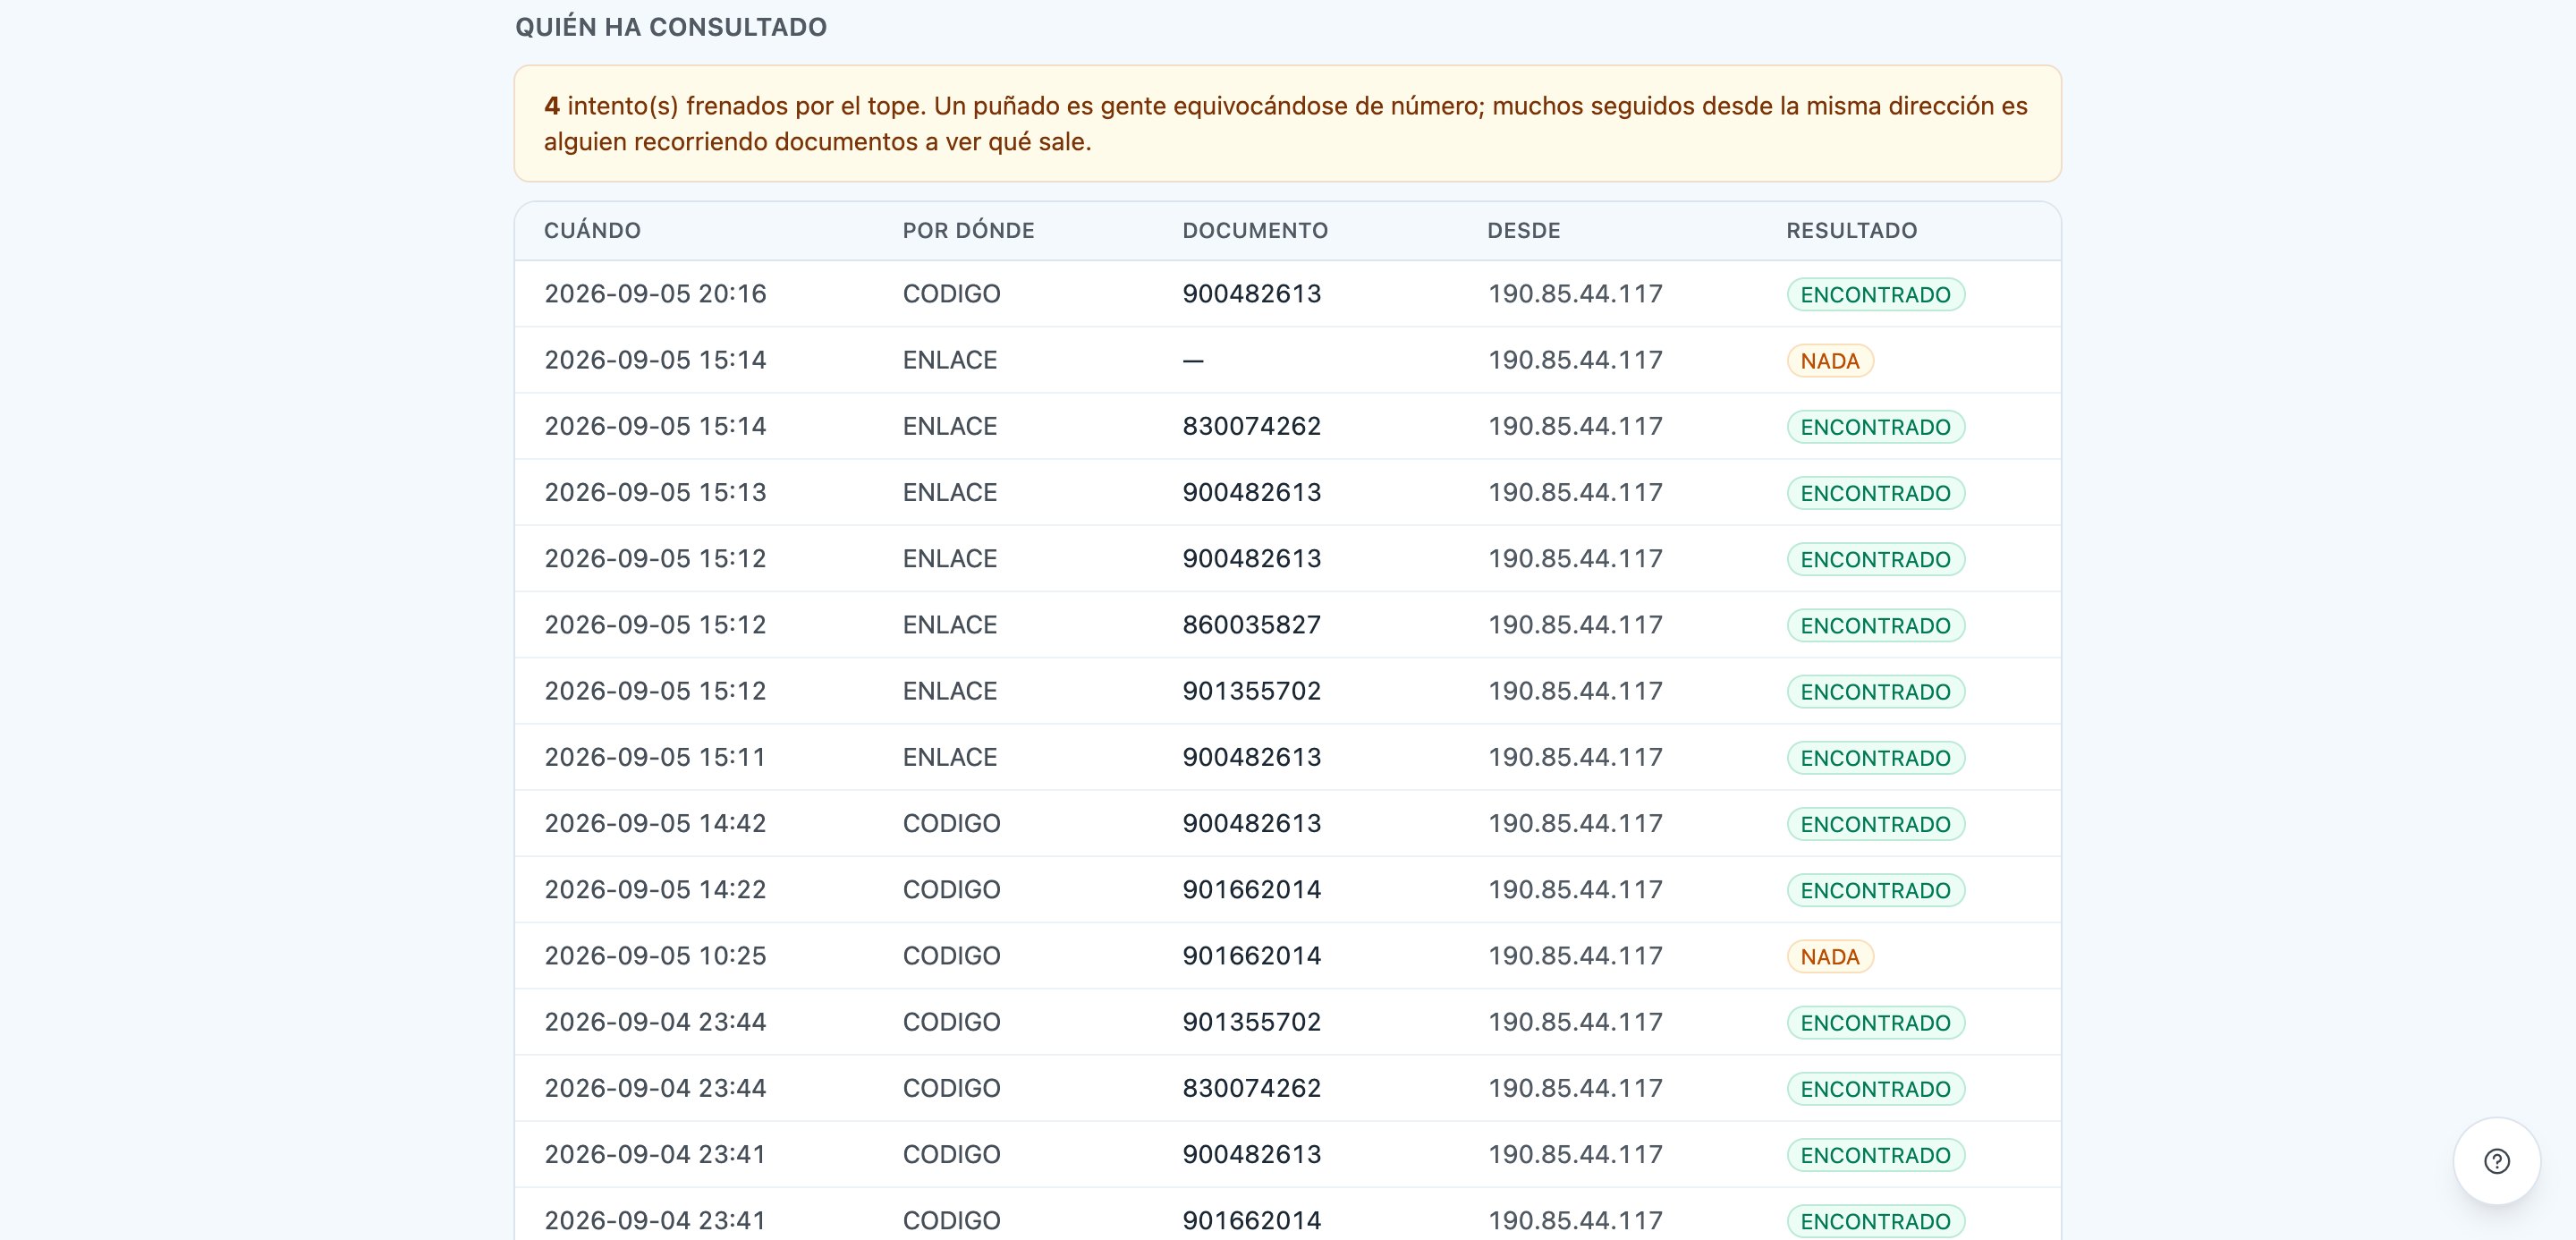Image resolution: width=2576 pixels, height=1240 pixels.
Task: Click the DOCUMENTO column header
Action: coord(1255,231)
